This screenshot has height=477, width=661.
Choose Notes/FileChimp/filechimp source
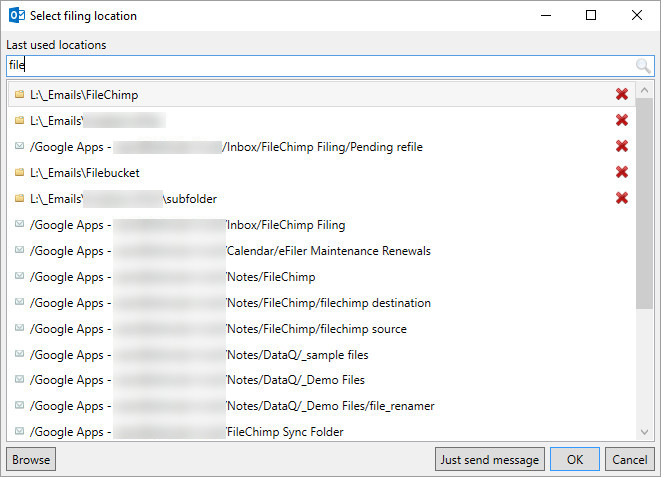(321, 329)
